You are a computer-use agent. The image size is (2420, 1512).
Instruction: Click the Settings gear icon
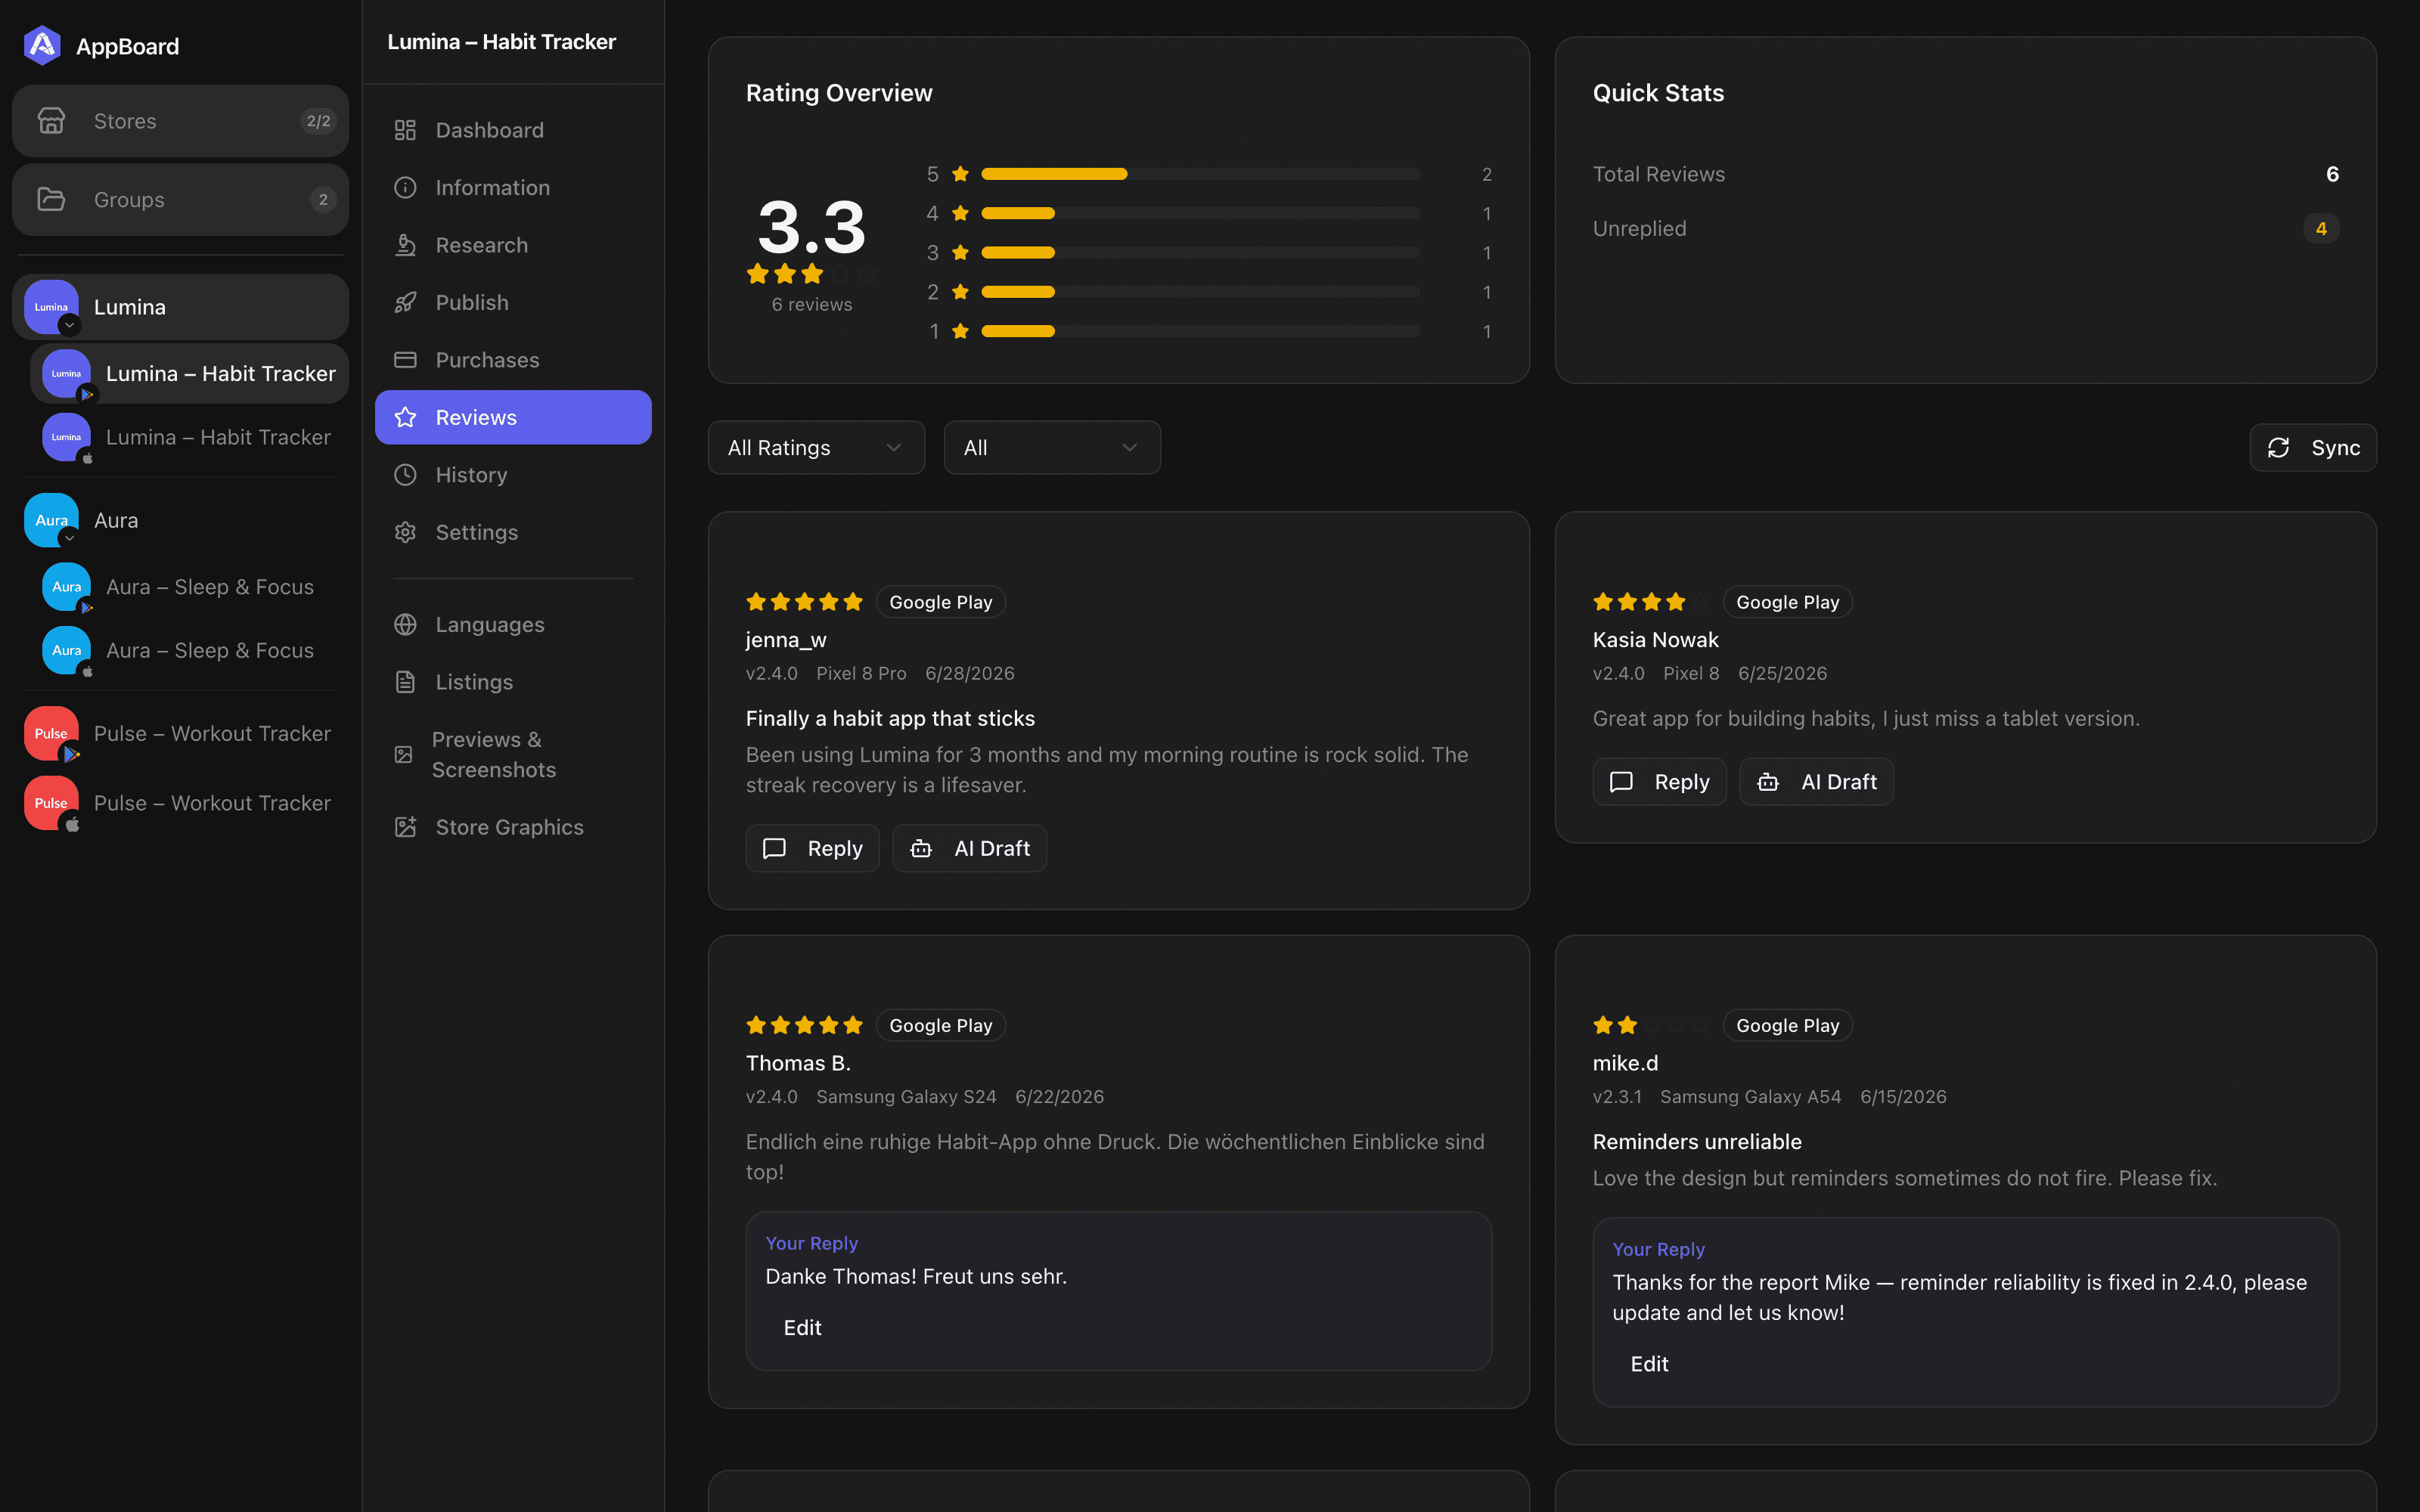[405, 532]
